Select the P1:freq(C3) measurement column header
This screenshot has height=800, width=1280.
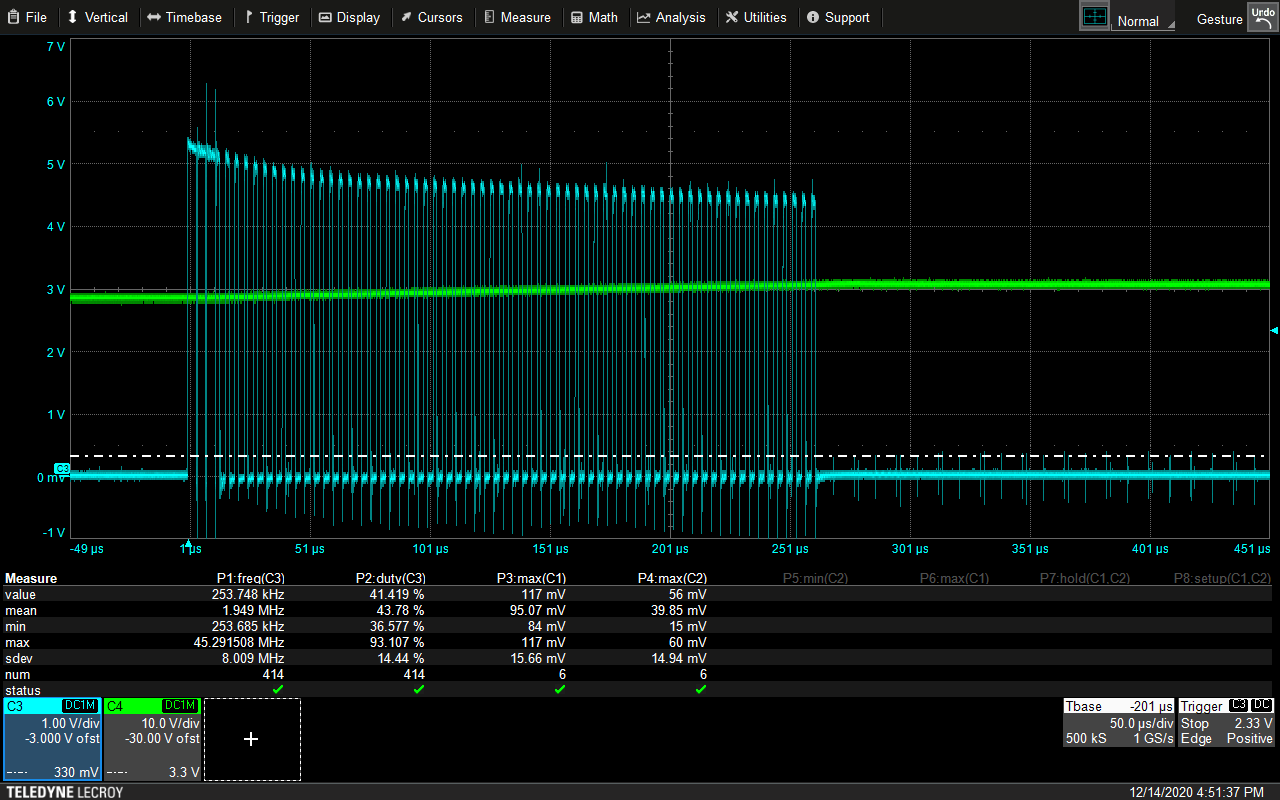[x=250, y=578]
